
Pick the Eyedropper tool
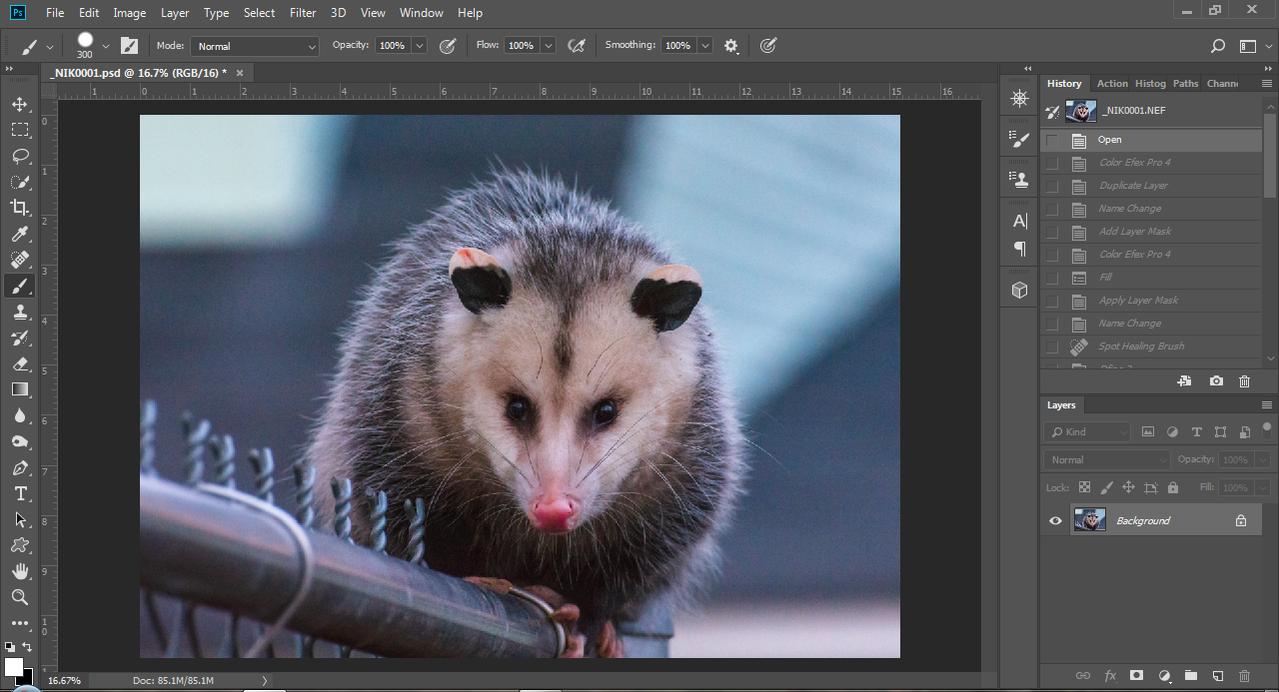20,234
